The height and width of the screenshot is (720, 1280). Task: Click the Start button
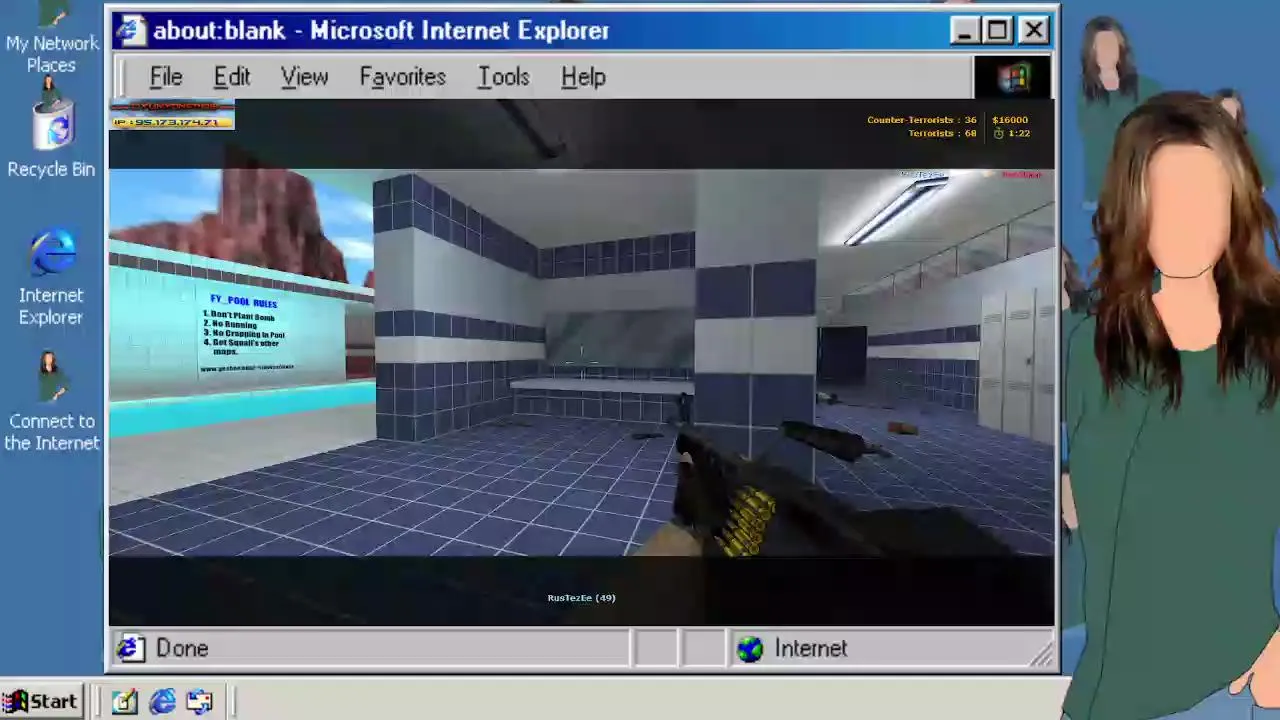40,702
